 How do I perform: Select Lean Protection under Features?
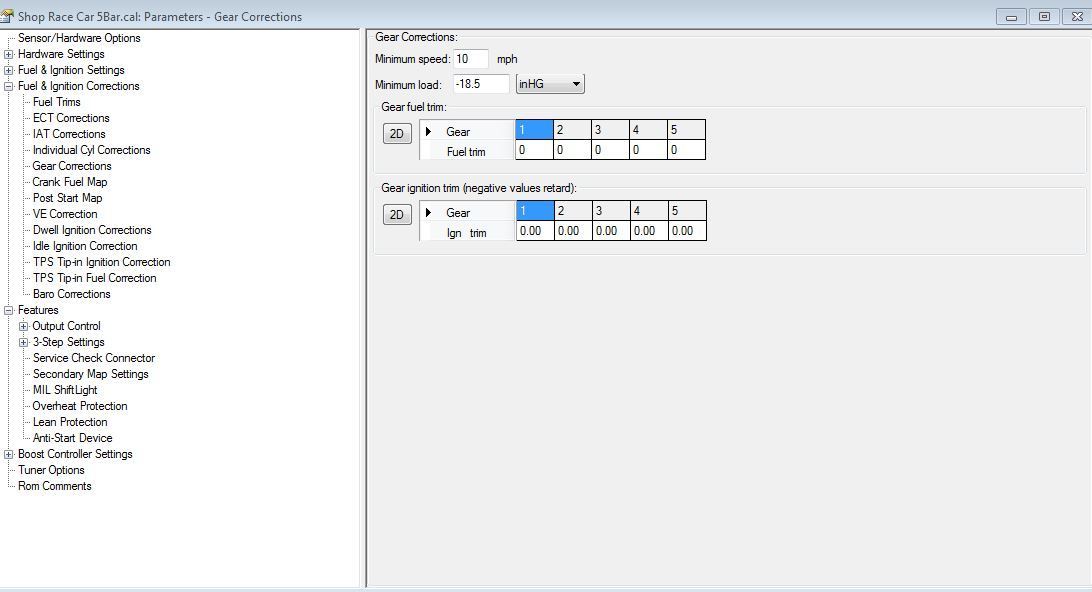pos(70,422)
